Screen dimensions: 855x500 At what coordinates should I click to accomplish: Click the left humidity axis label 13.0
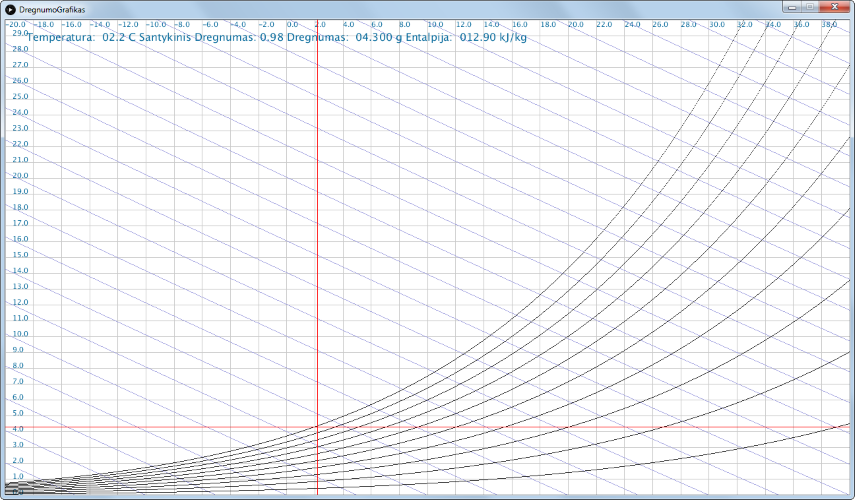click(x=20, y=286)
